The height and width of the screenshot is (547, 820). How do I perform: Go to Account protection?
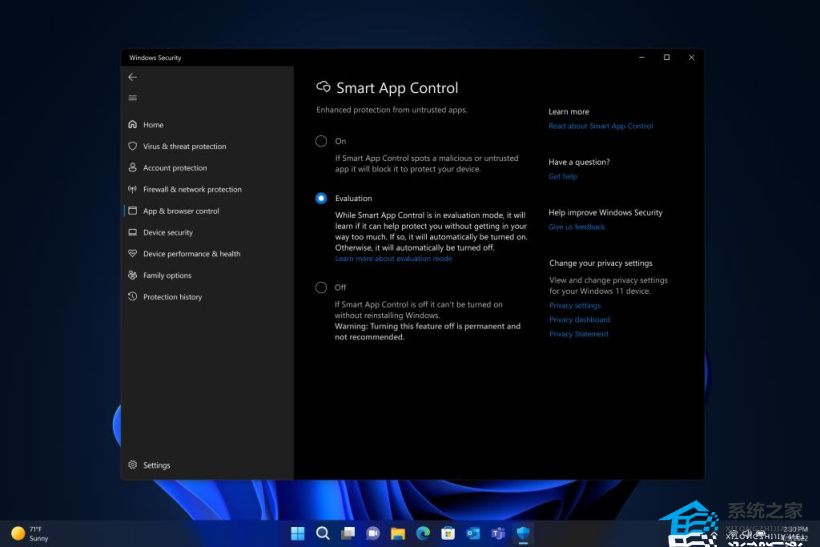pos(174,168)
